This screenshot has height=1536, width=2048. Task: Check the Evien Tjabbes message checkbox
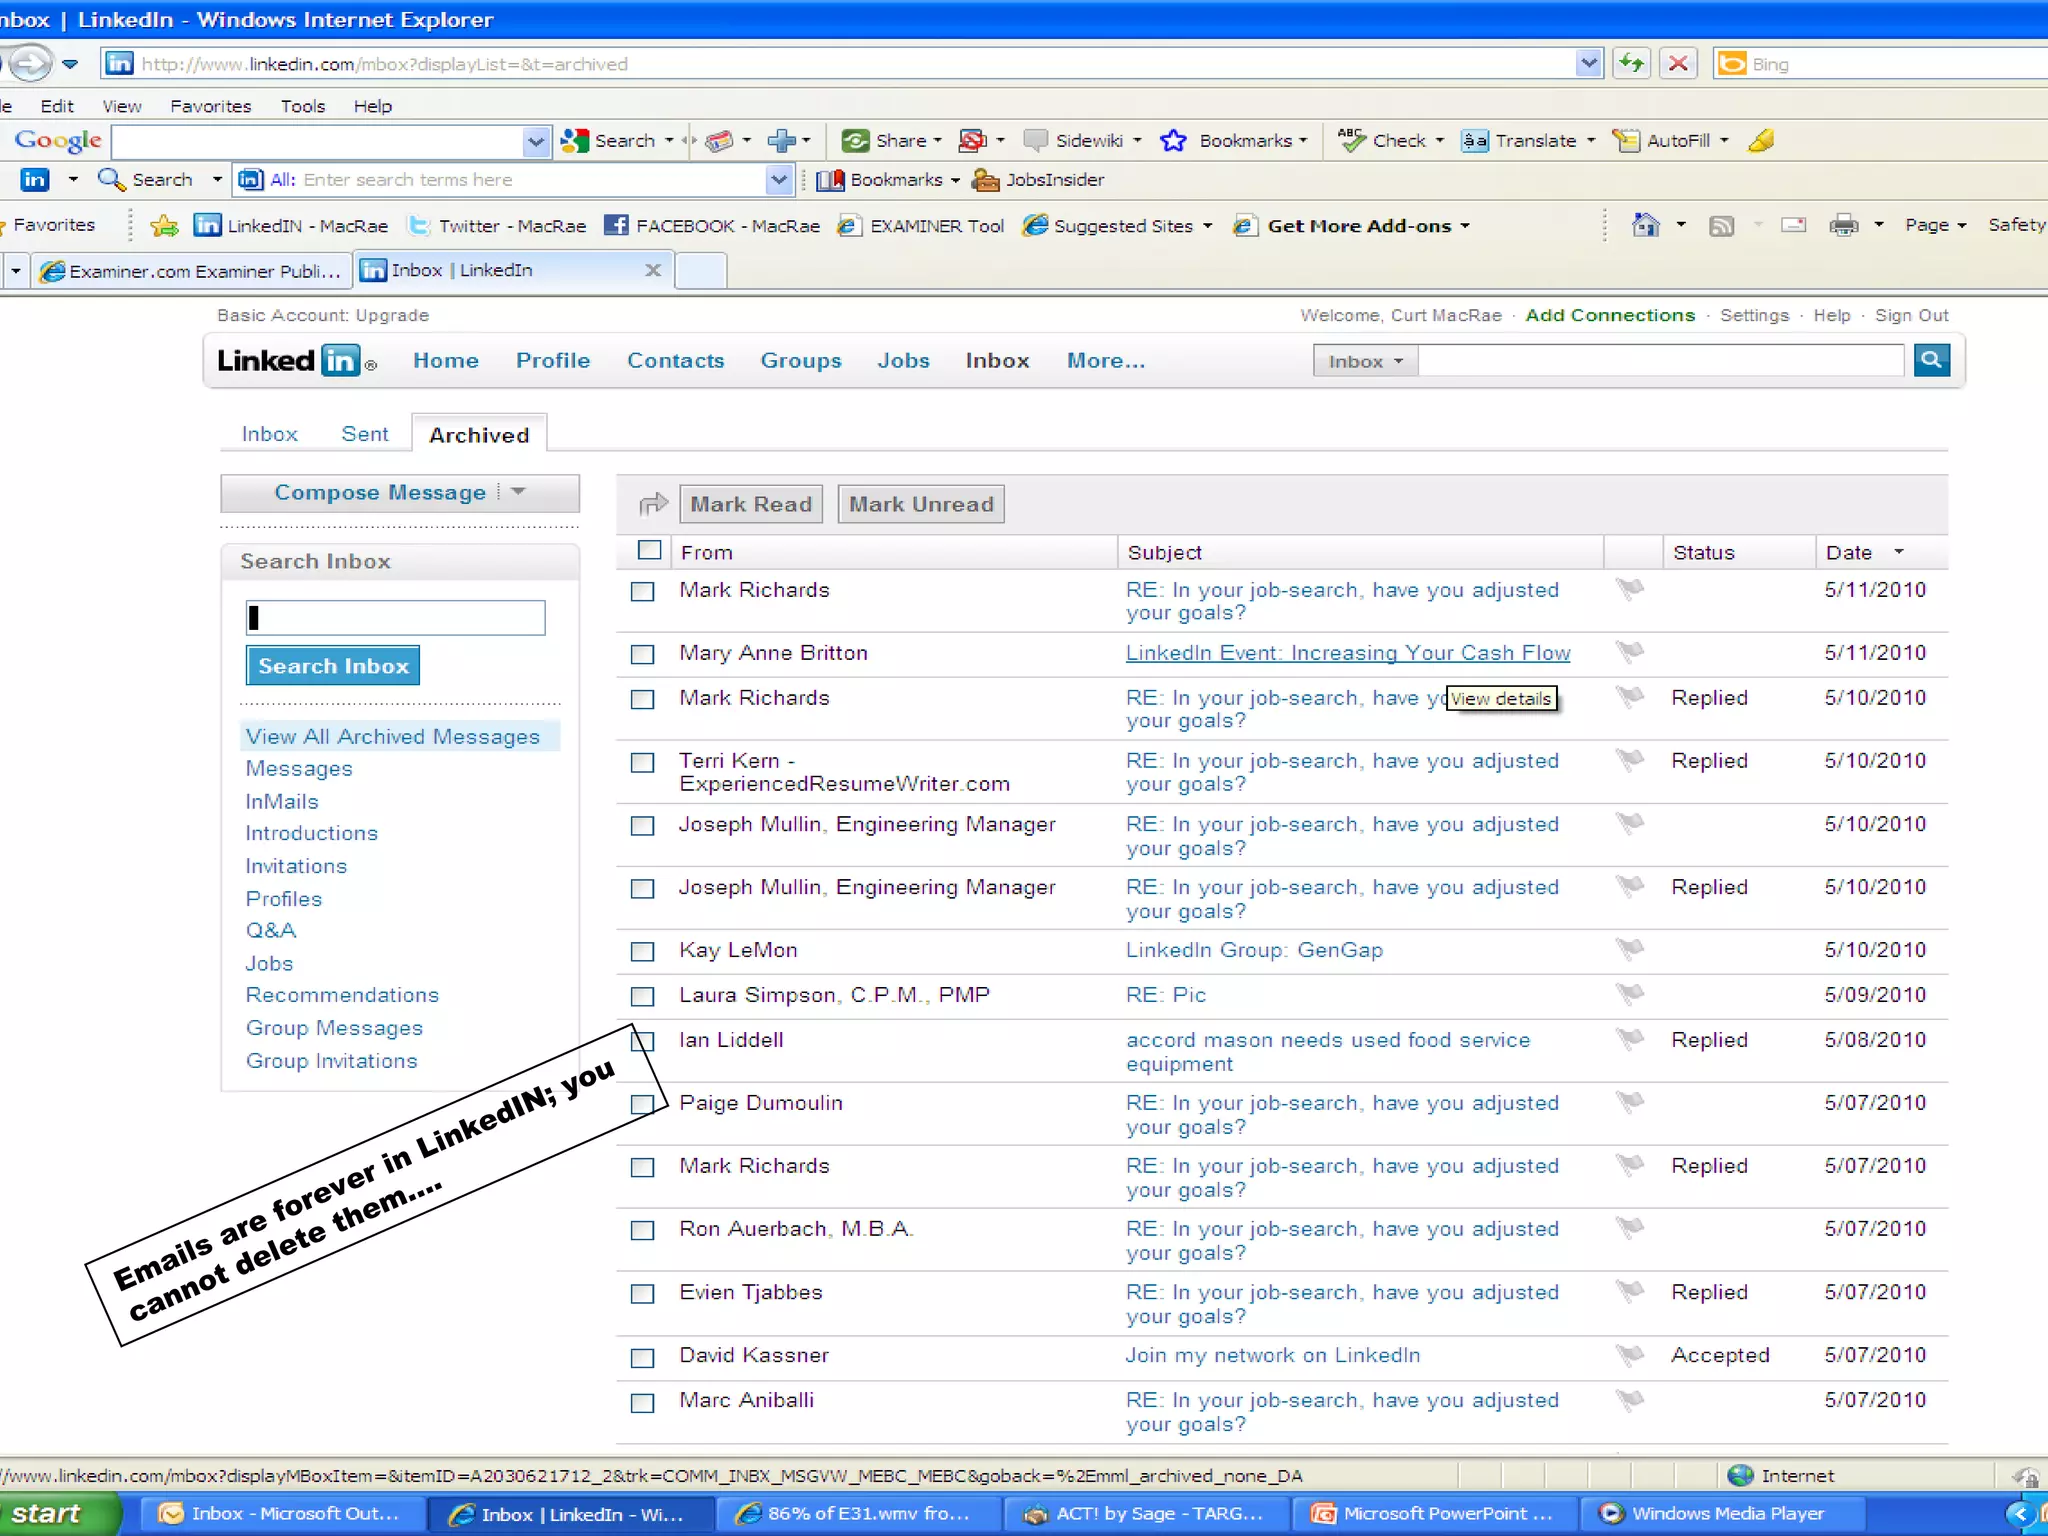(642, 1293)
